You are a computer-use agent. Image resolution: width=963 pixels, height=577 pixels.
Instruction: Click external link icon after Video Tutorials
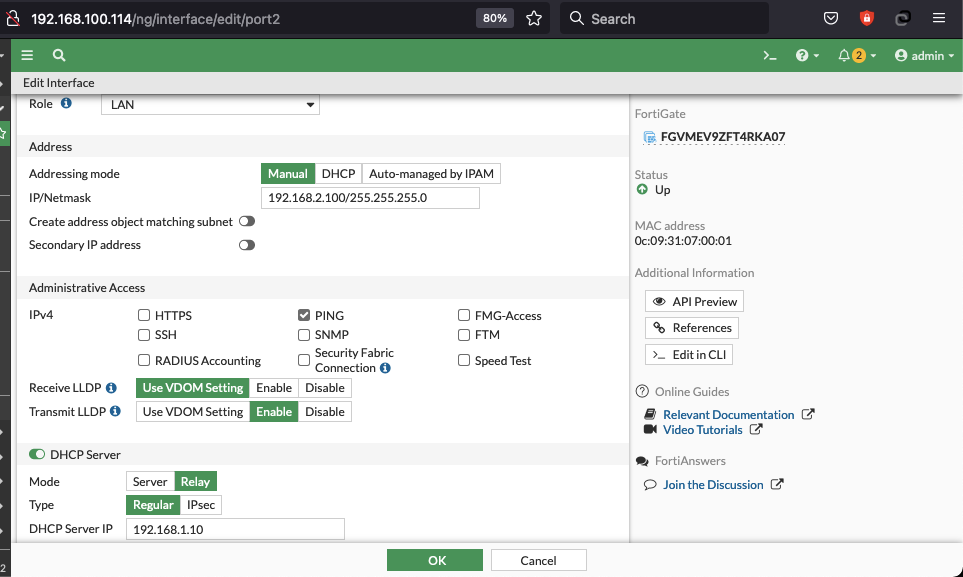[756, 430]
